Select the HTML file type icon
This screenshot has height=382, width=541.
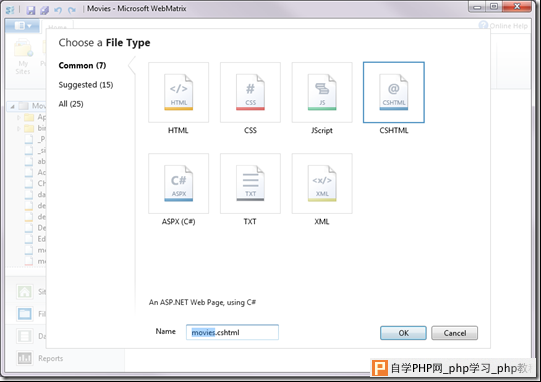click(x=178, y=92)
